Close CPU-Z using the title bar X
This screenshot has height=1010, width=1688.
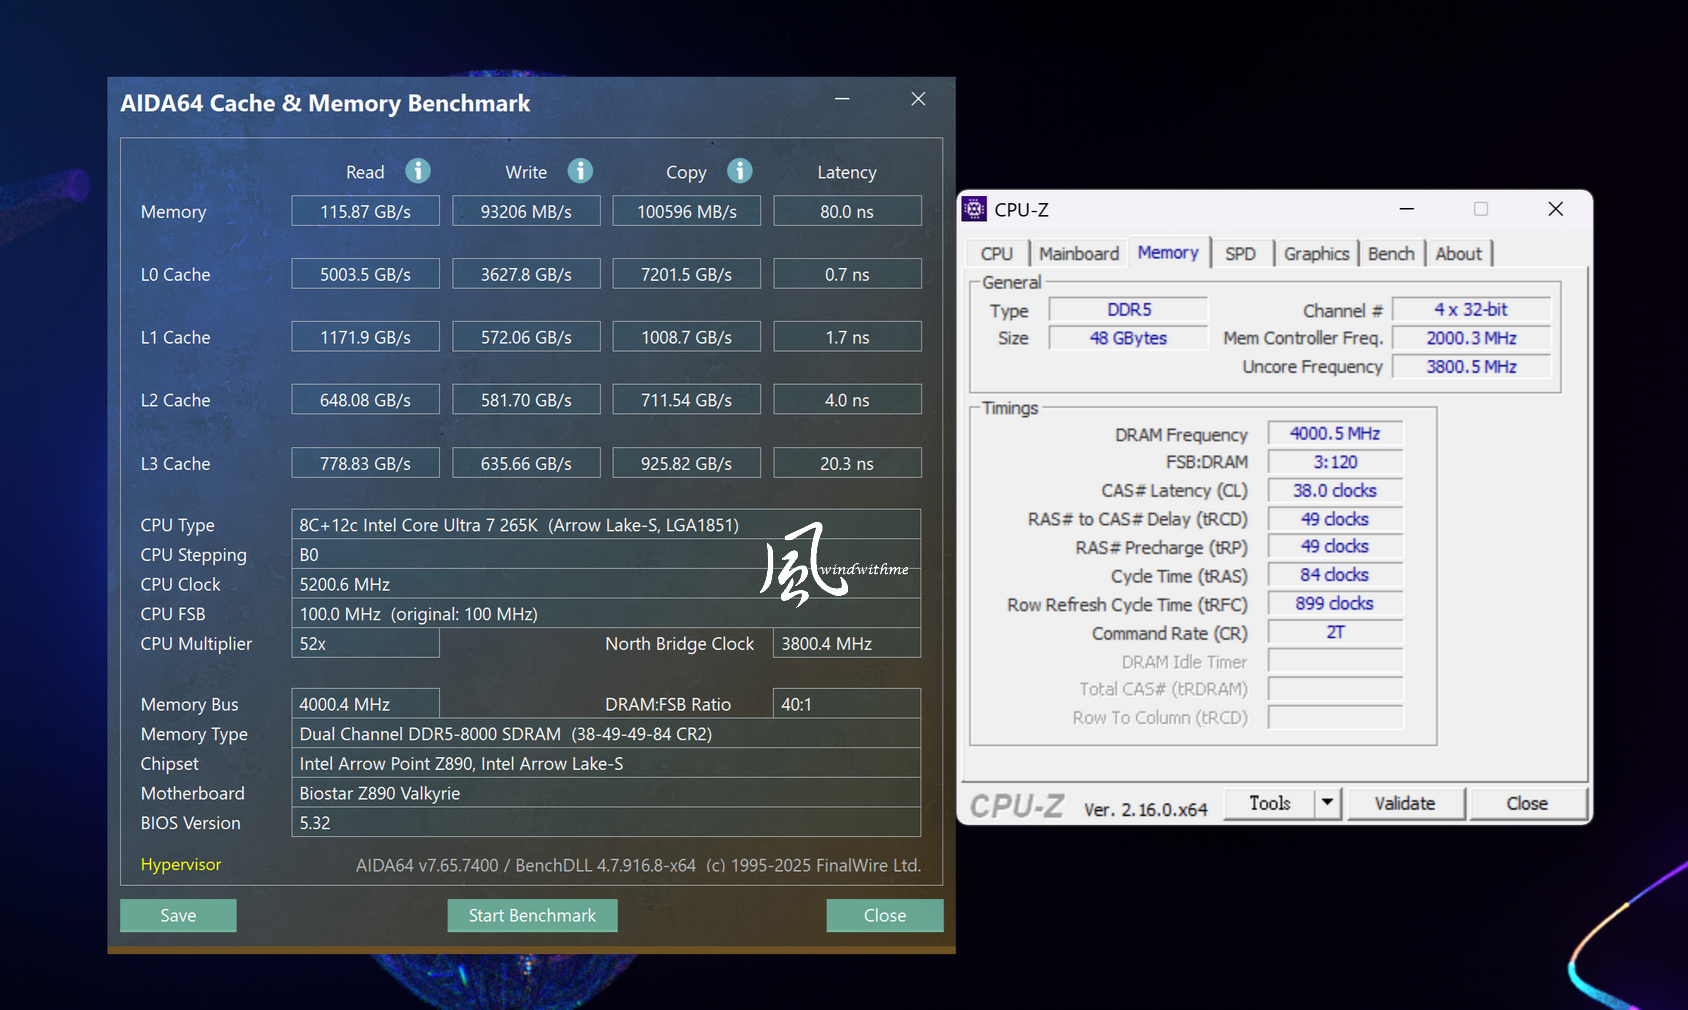[x=1555, y=209]
